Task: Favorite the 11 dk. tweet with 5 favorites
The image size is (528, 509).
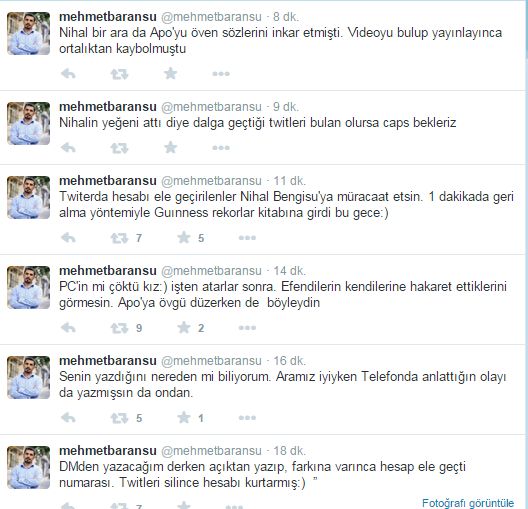Action: point(184,238)
